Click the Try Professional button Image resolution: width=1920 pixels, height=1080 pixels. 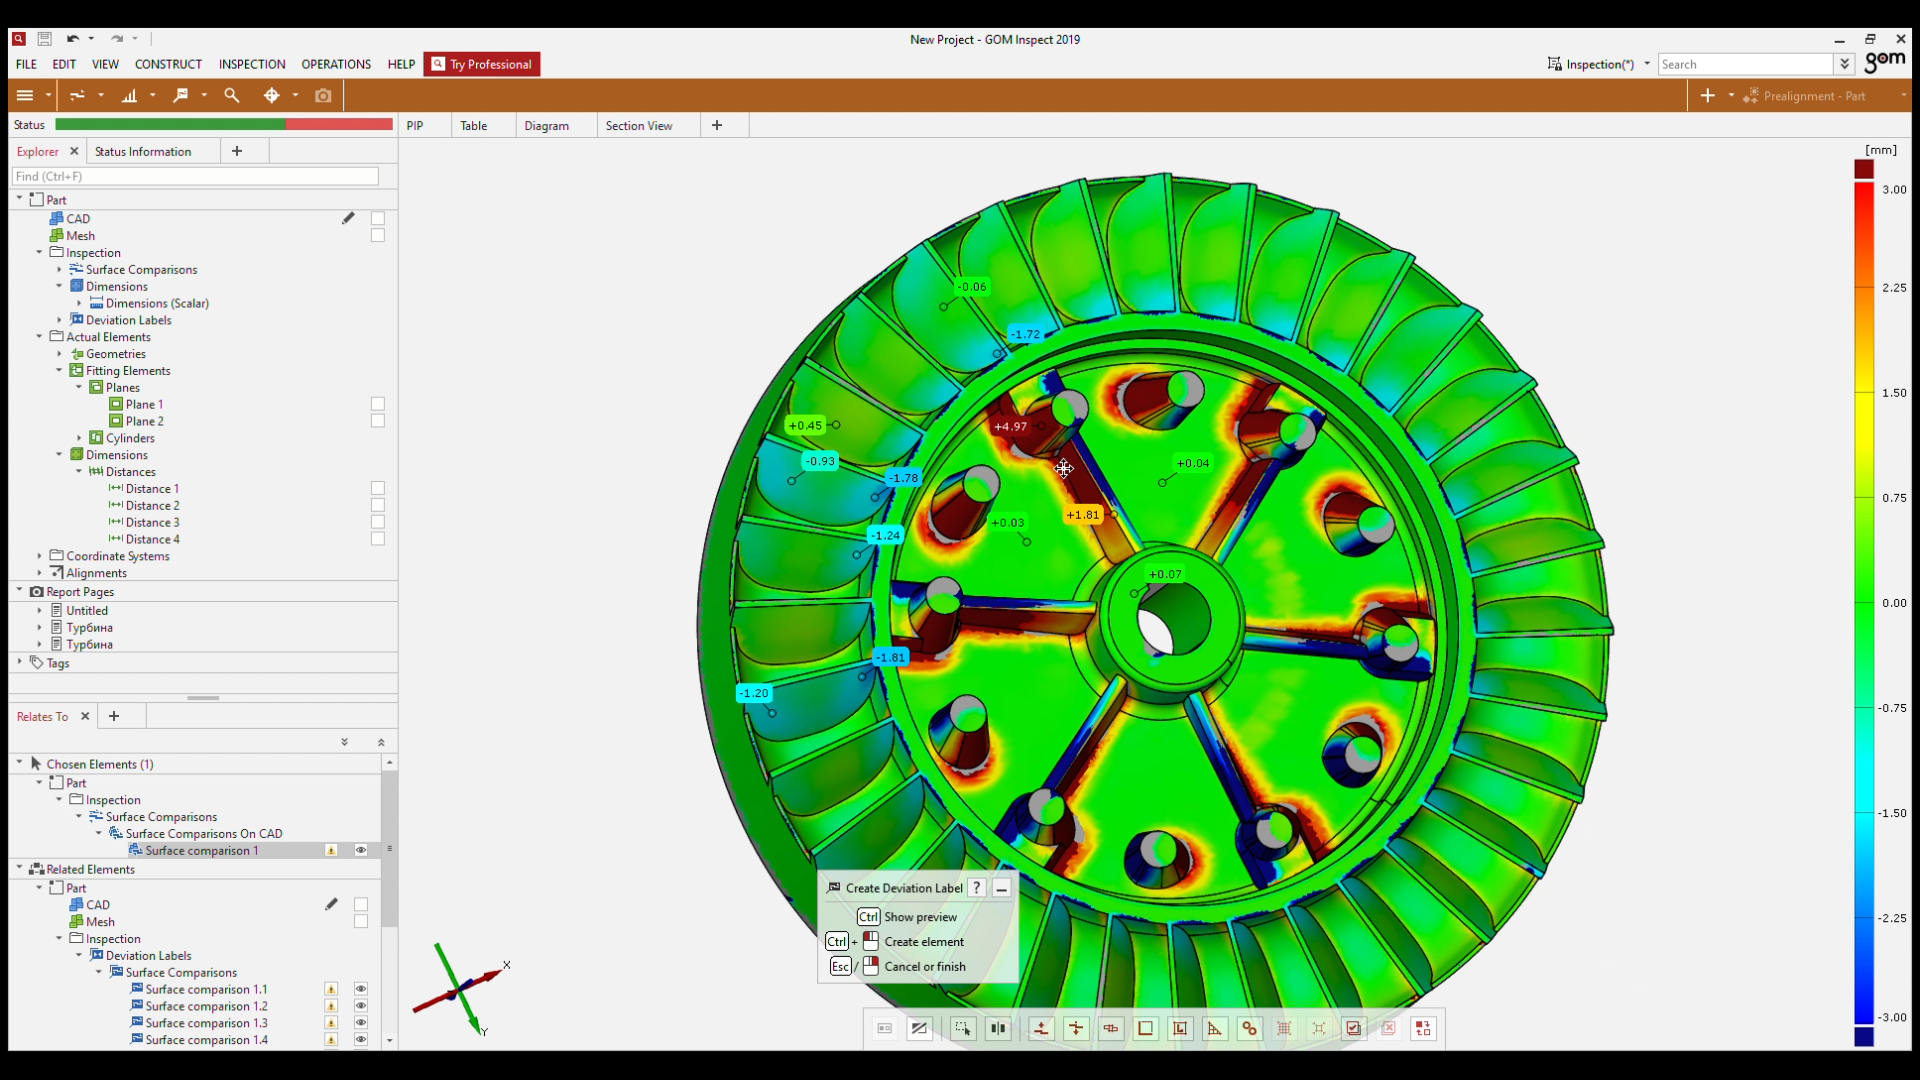pyautogui.click(x=482, y=64)
